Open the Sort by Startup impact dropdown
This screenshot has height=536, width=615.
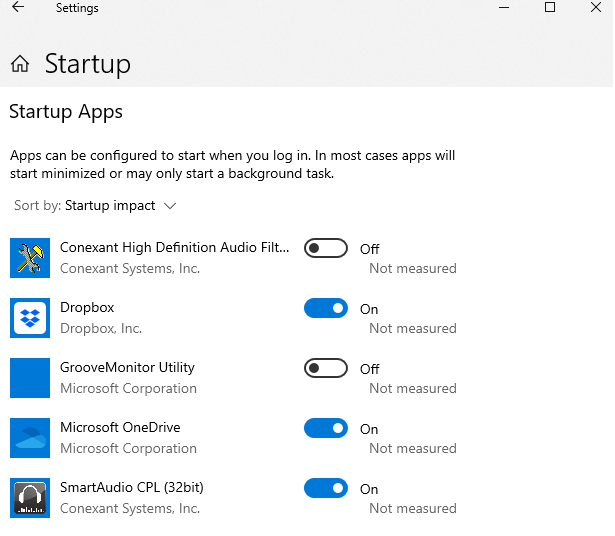pyautogui.click(x=95, y=205)
